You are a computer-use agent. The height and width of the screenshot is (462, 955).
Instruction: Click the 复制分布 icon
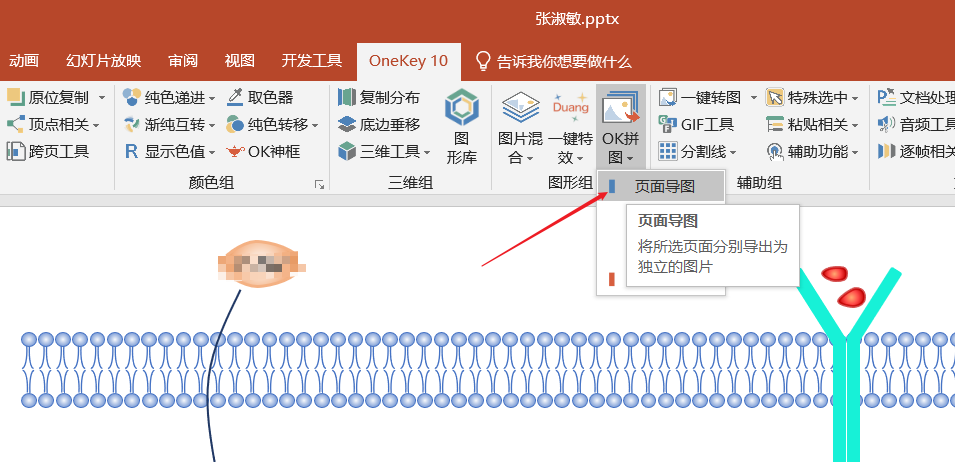tap(347, 97)
